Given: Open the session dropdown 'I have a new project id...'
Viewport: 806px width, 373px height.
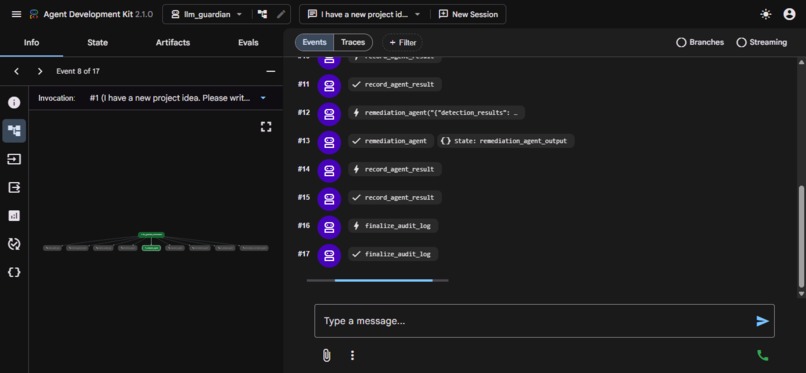Looking at the screenshot, I should pos(364,14).
